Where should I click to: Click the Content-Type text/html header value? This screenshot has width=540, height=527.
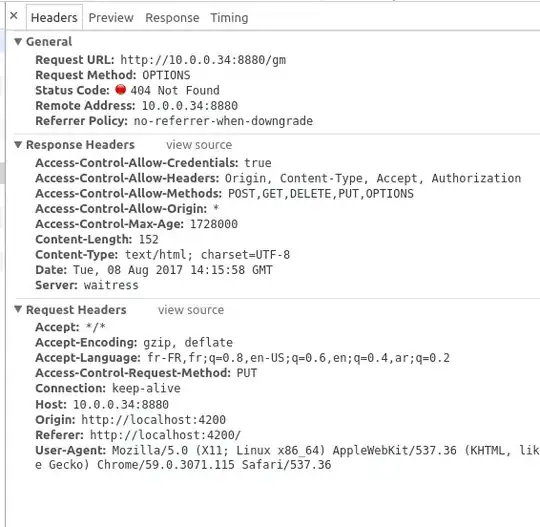(x=207, y=255)
